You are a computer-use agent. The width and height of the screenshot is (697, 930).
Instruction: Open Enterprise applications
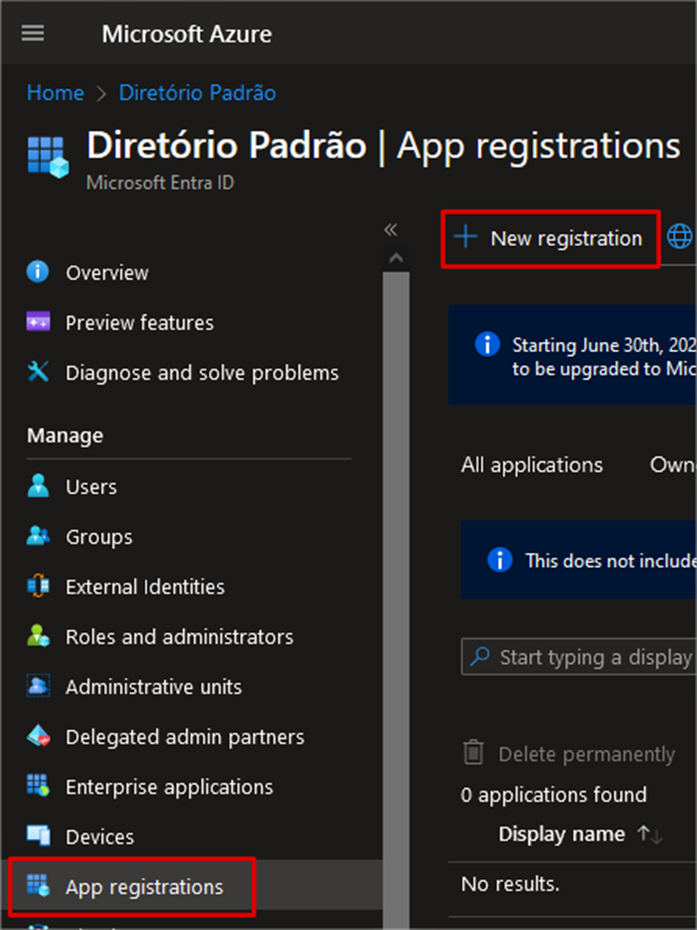click(169, 786)
